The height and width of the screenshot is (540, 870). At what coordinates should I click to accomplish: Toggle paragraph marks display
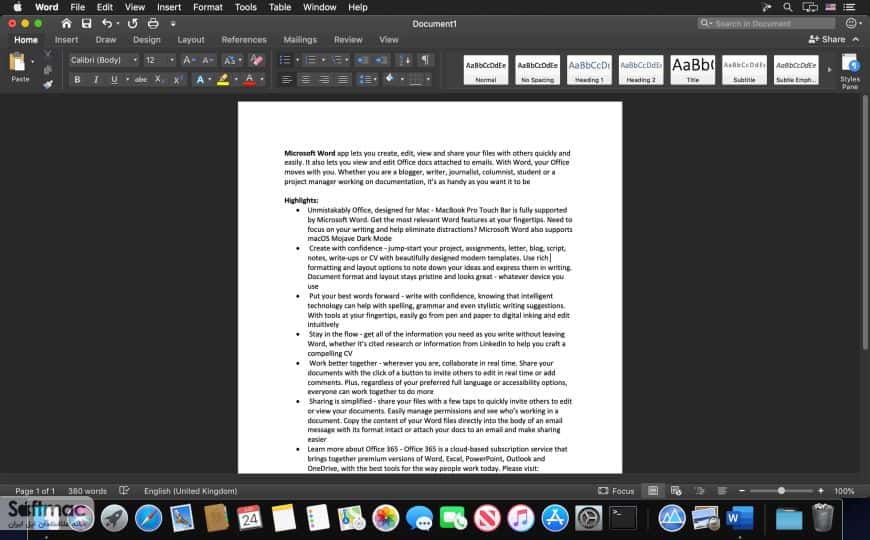tap(425, 60)
